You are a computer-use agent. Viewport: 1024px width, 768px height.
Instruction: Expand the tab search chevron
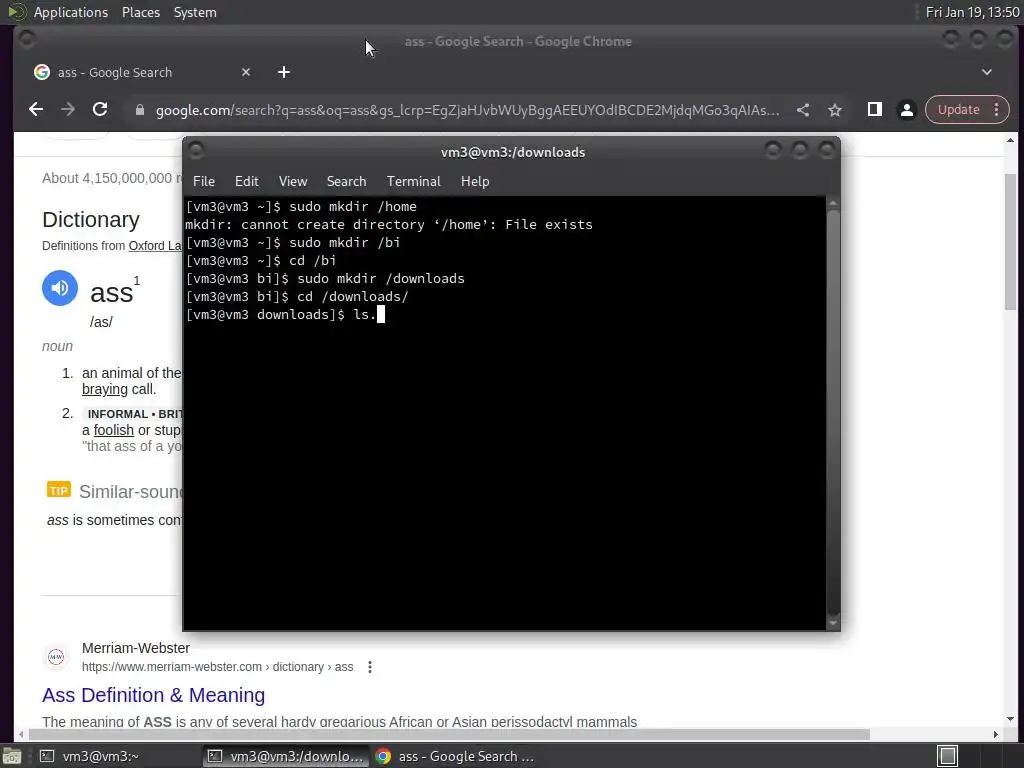click(987, 72)
